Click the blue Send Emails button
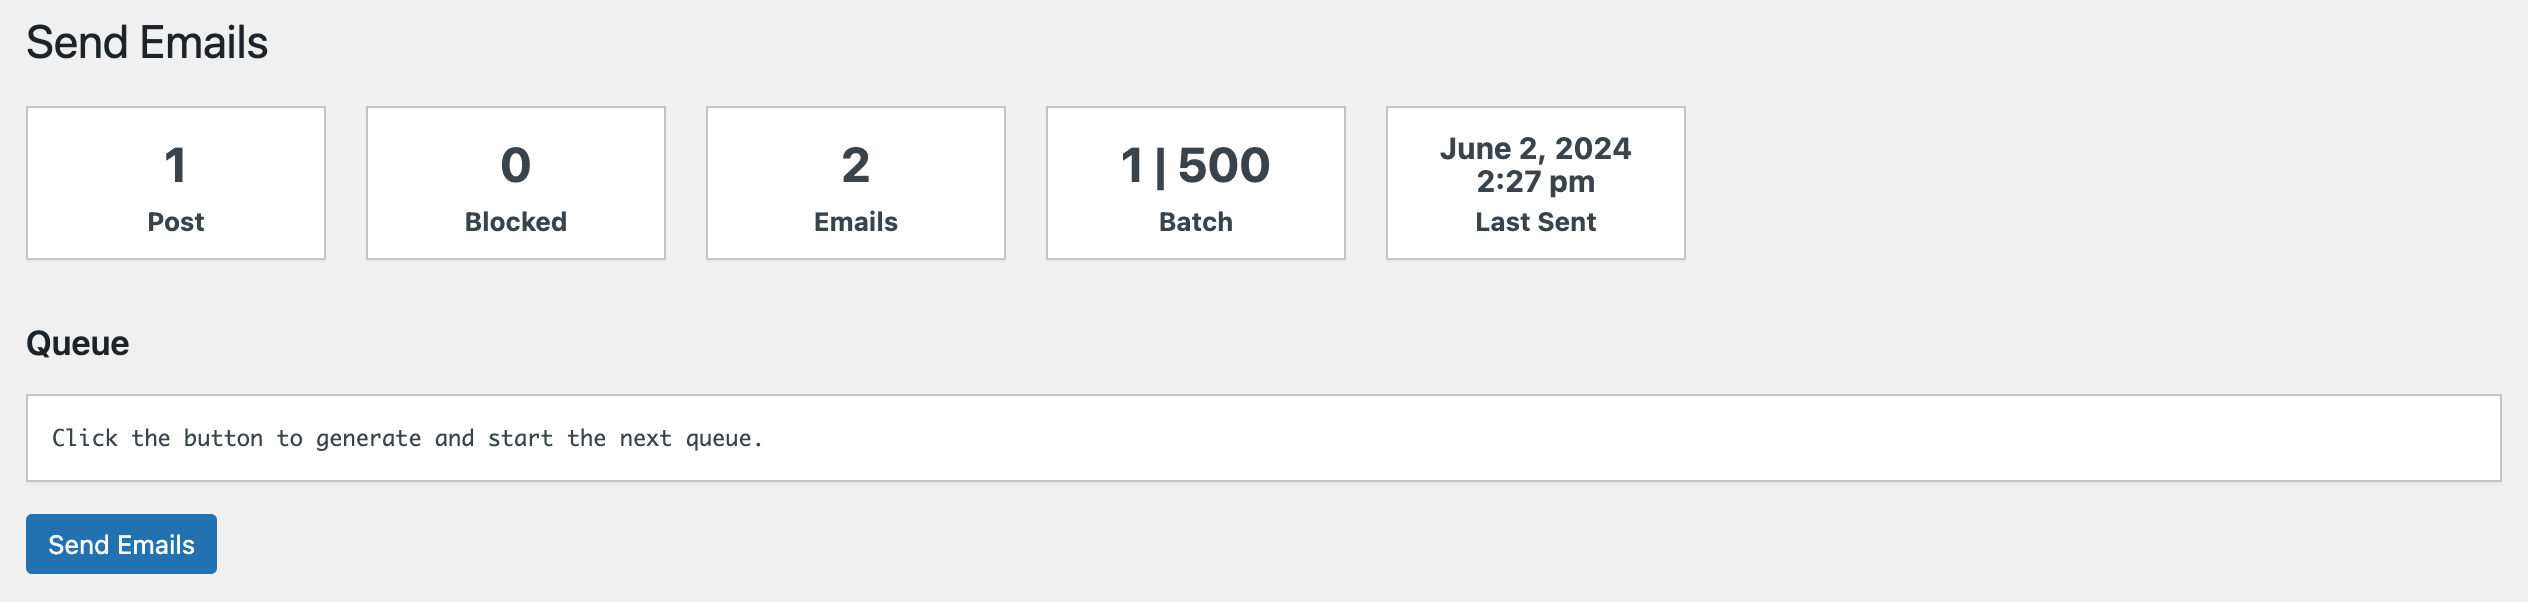 (121, 544)
